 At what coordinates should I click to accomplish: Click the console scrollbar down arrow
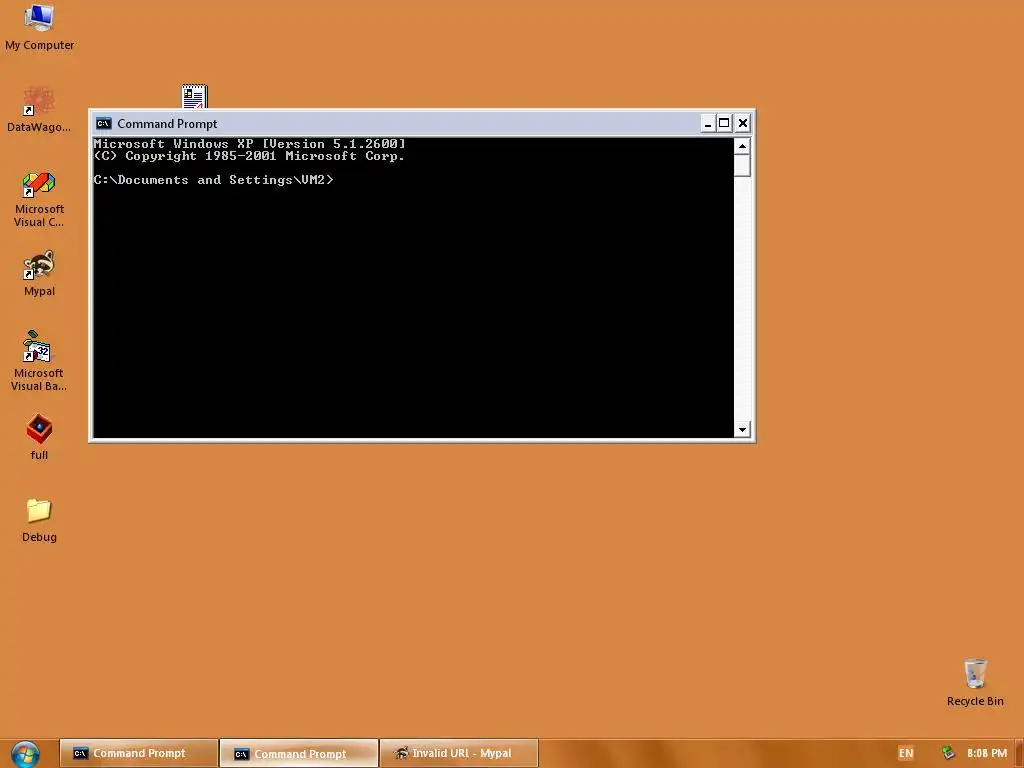coord(742,429)
